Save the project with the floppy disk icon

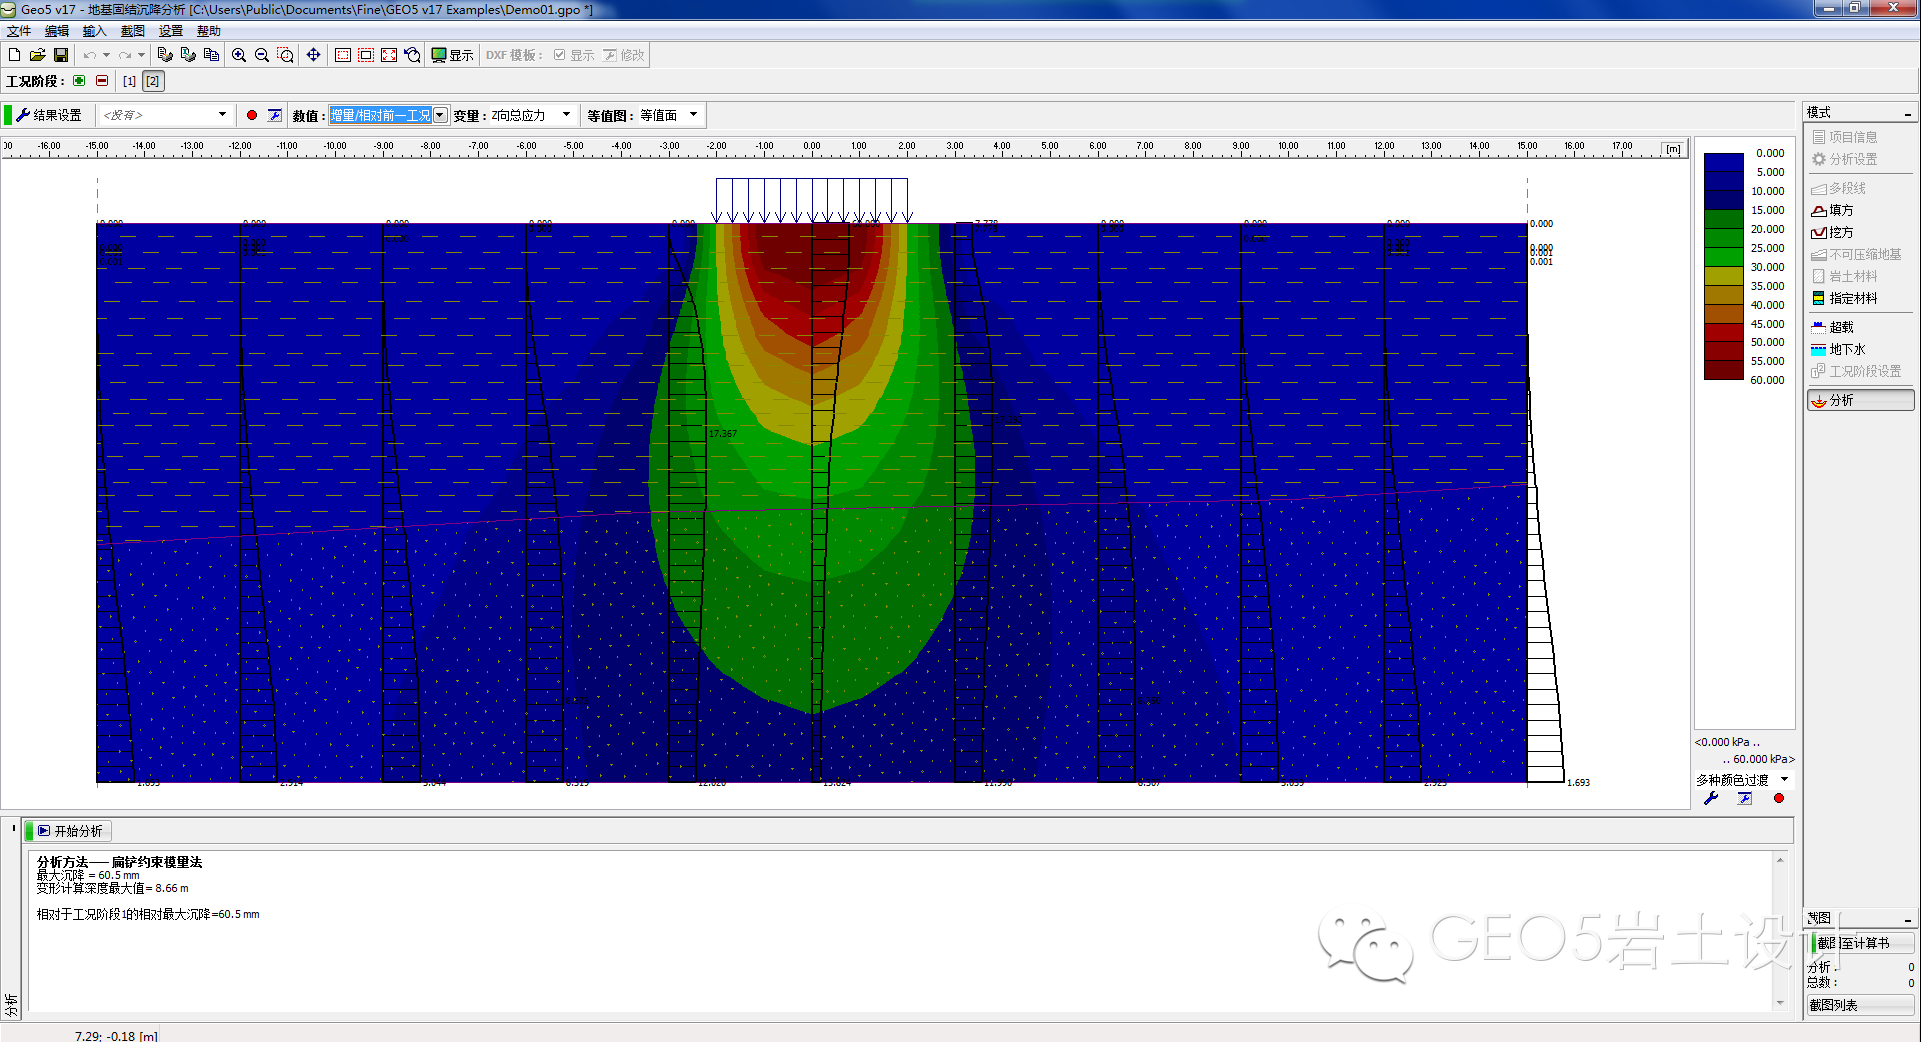coord(61,55)
